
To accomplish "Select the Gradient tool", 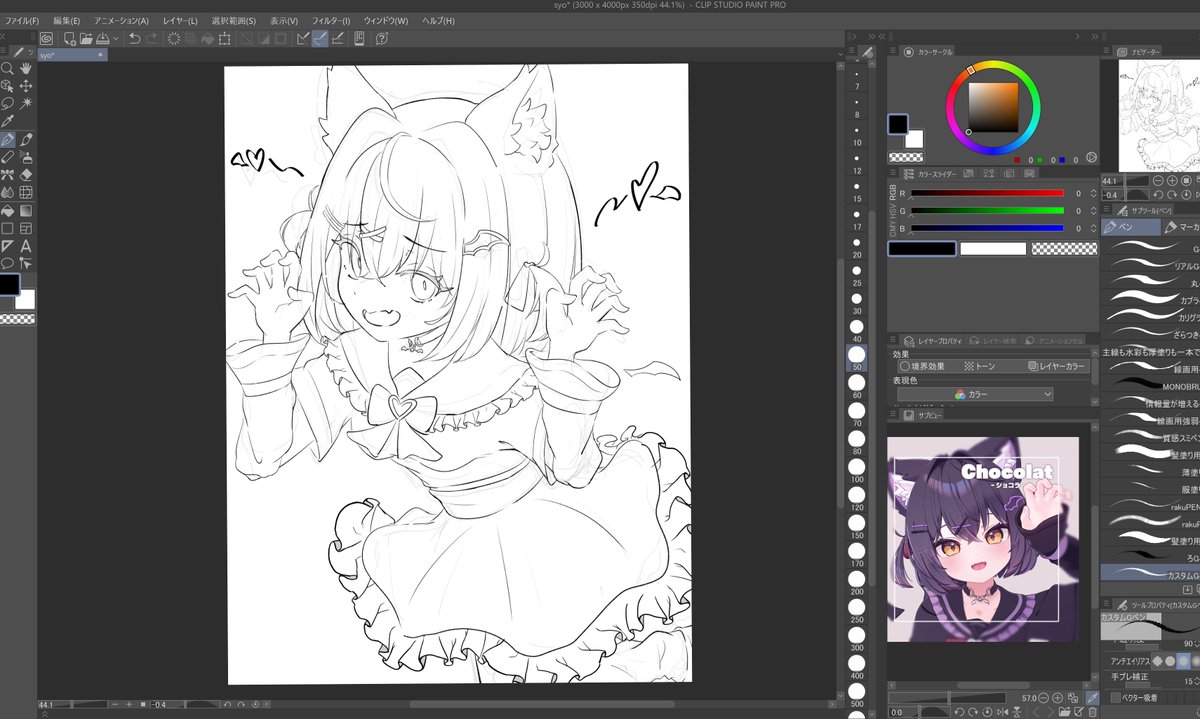I will coord(26,211).
